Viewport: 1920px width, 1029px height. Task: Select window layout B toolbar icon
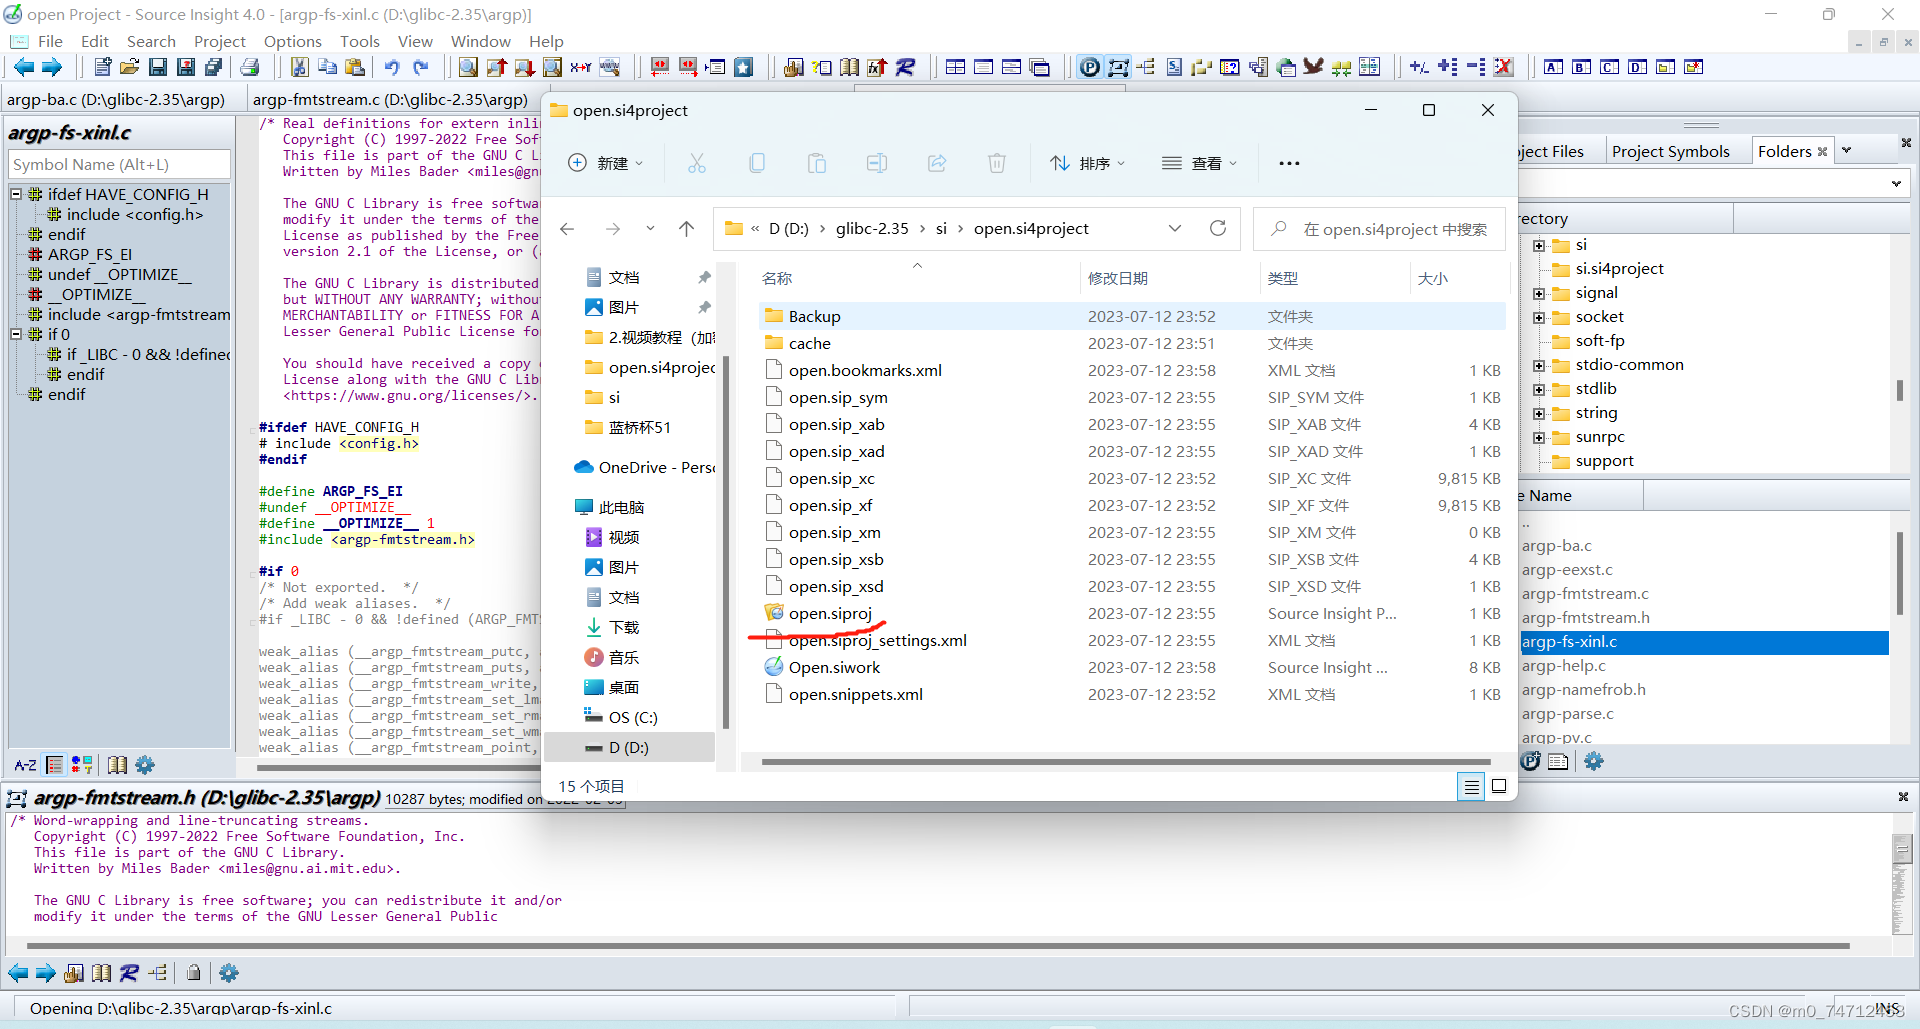tap(1581, 67)
